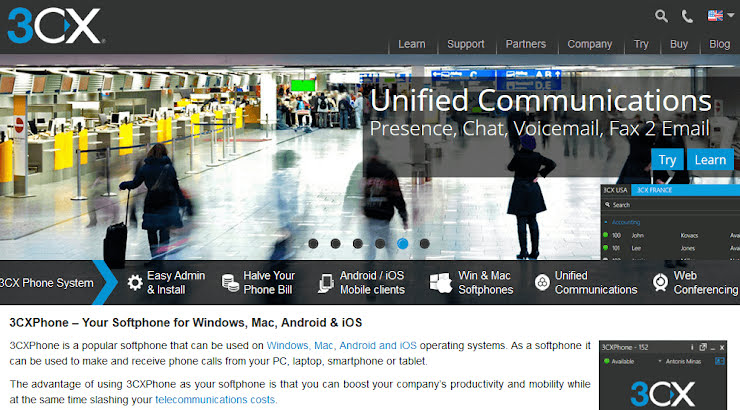The width and height of the screenshot is (740, 410).
Task: Click 3CXPhone window pop-out icon
Action: pyautogui.click(x=703, y=347)
